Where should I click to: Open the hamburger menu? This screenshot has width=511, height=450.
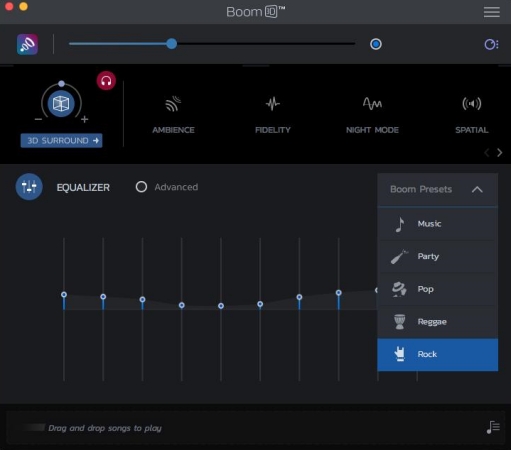(x=492, y=12)
